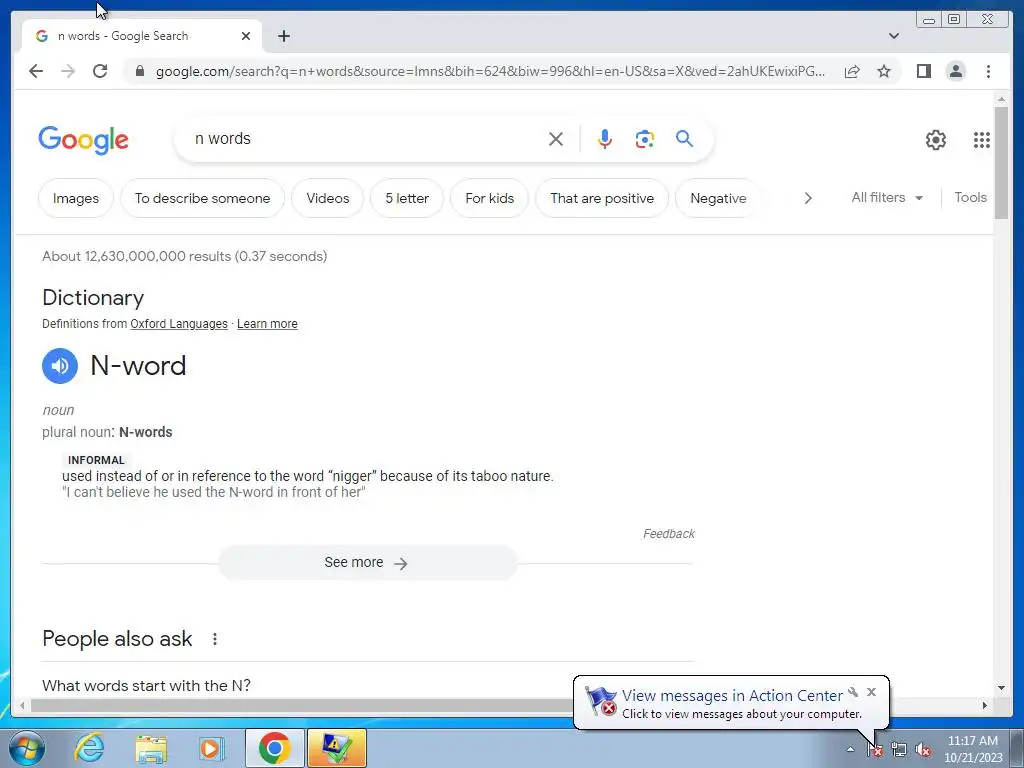The image size is (1024, 768).
Task: Open 'People also ask' three-dot options
Action: coord(214,639)
